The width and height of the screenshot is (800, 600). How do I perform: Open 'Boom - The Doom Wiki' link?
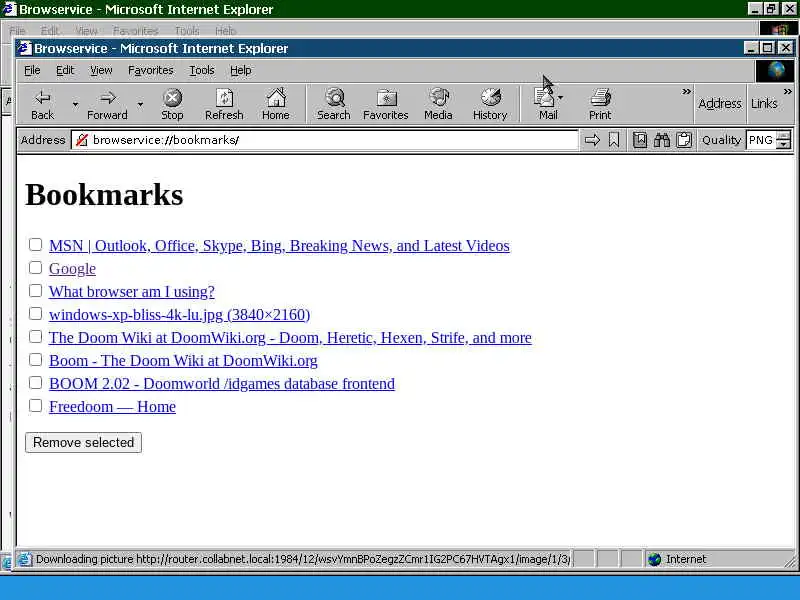pos(183,361)
